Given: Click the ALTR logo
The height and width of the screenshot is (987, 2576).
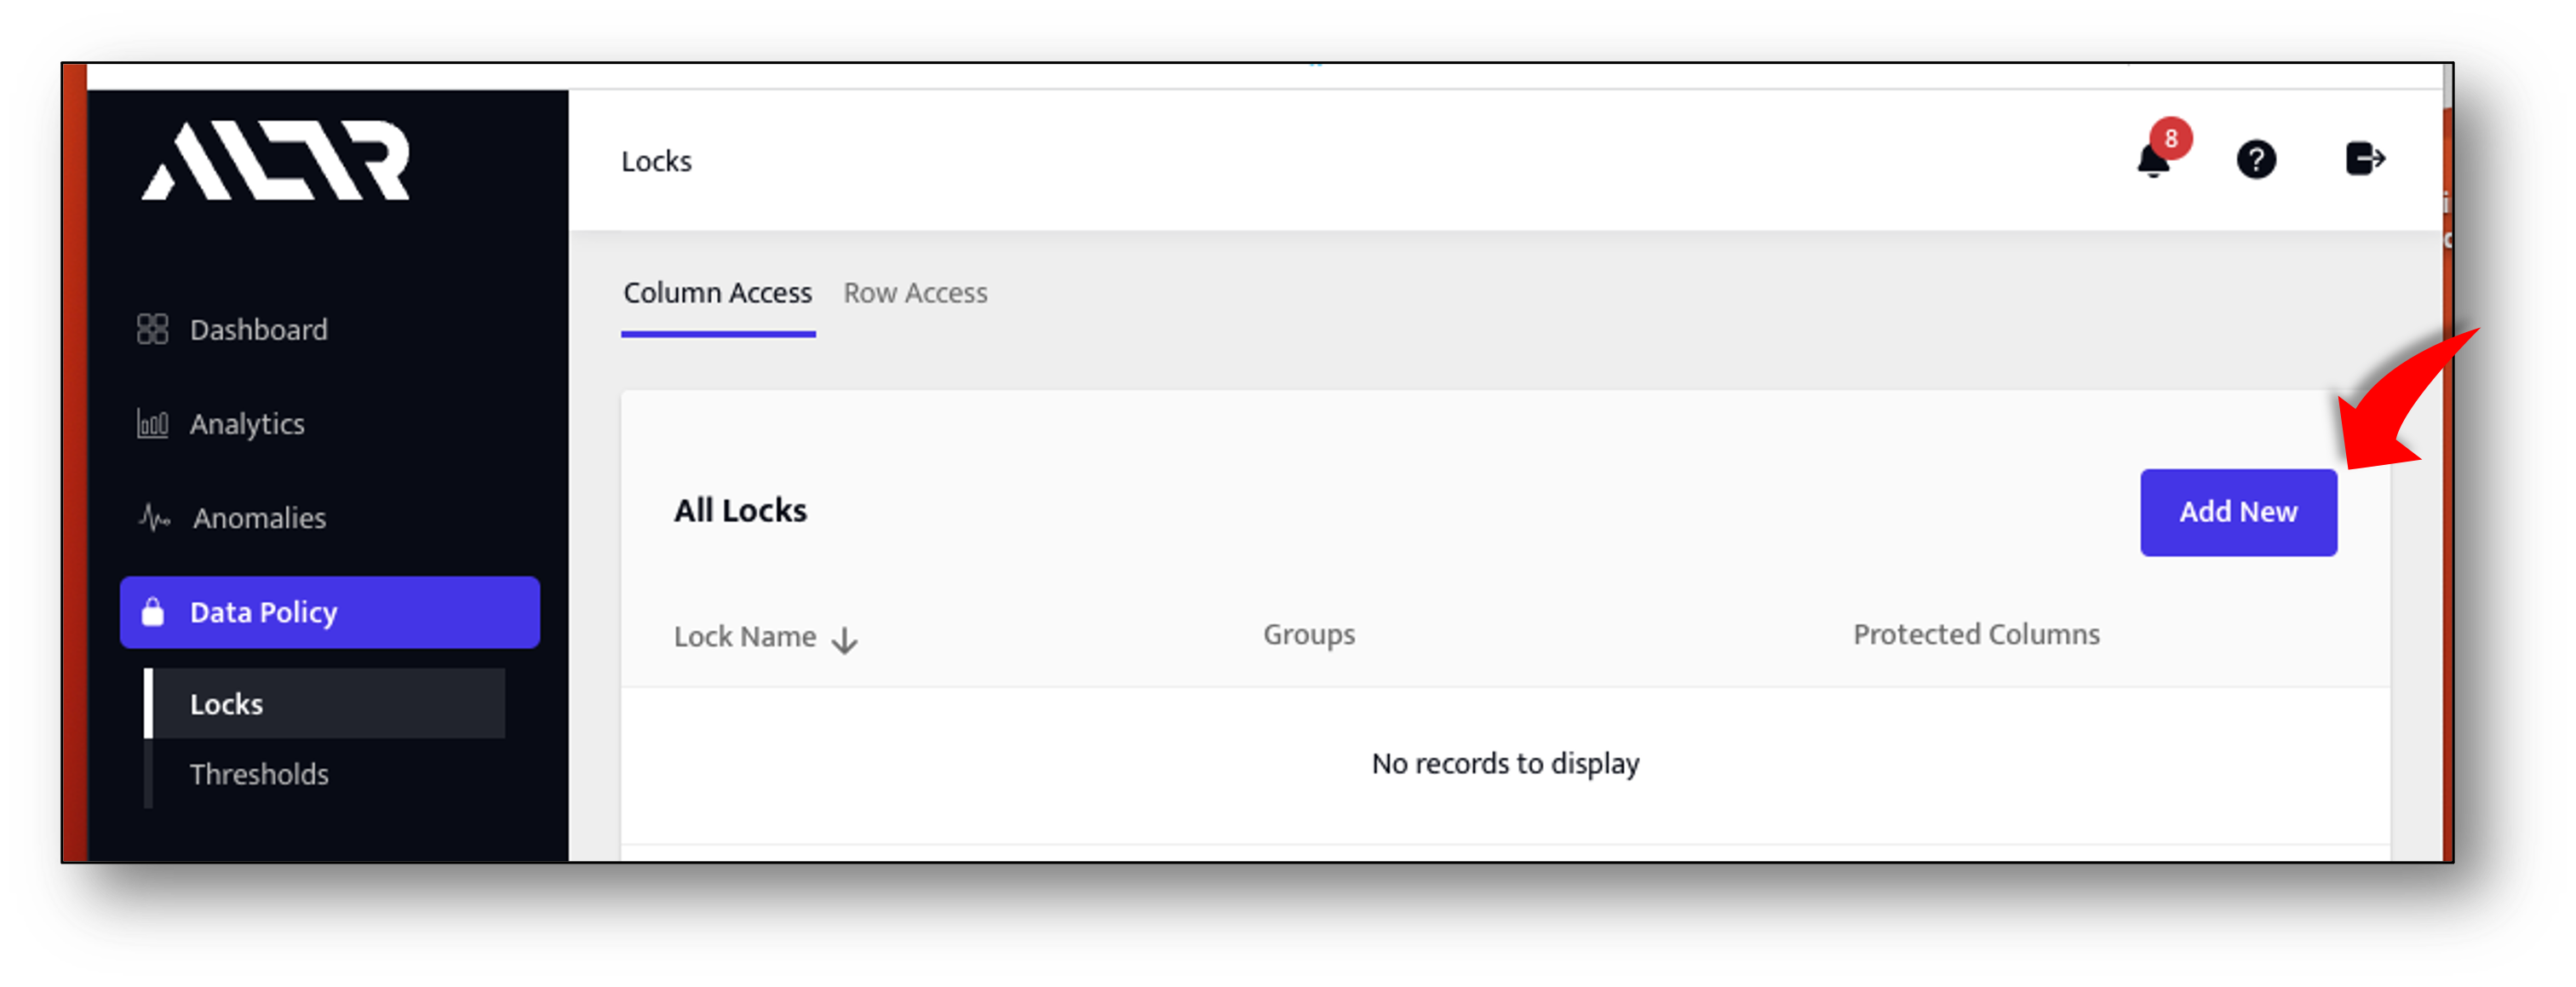Looking at the screenshot, I should pos(276,161).
